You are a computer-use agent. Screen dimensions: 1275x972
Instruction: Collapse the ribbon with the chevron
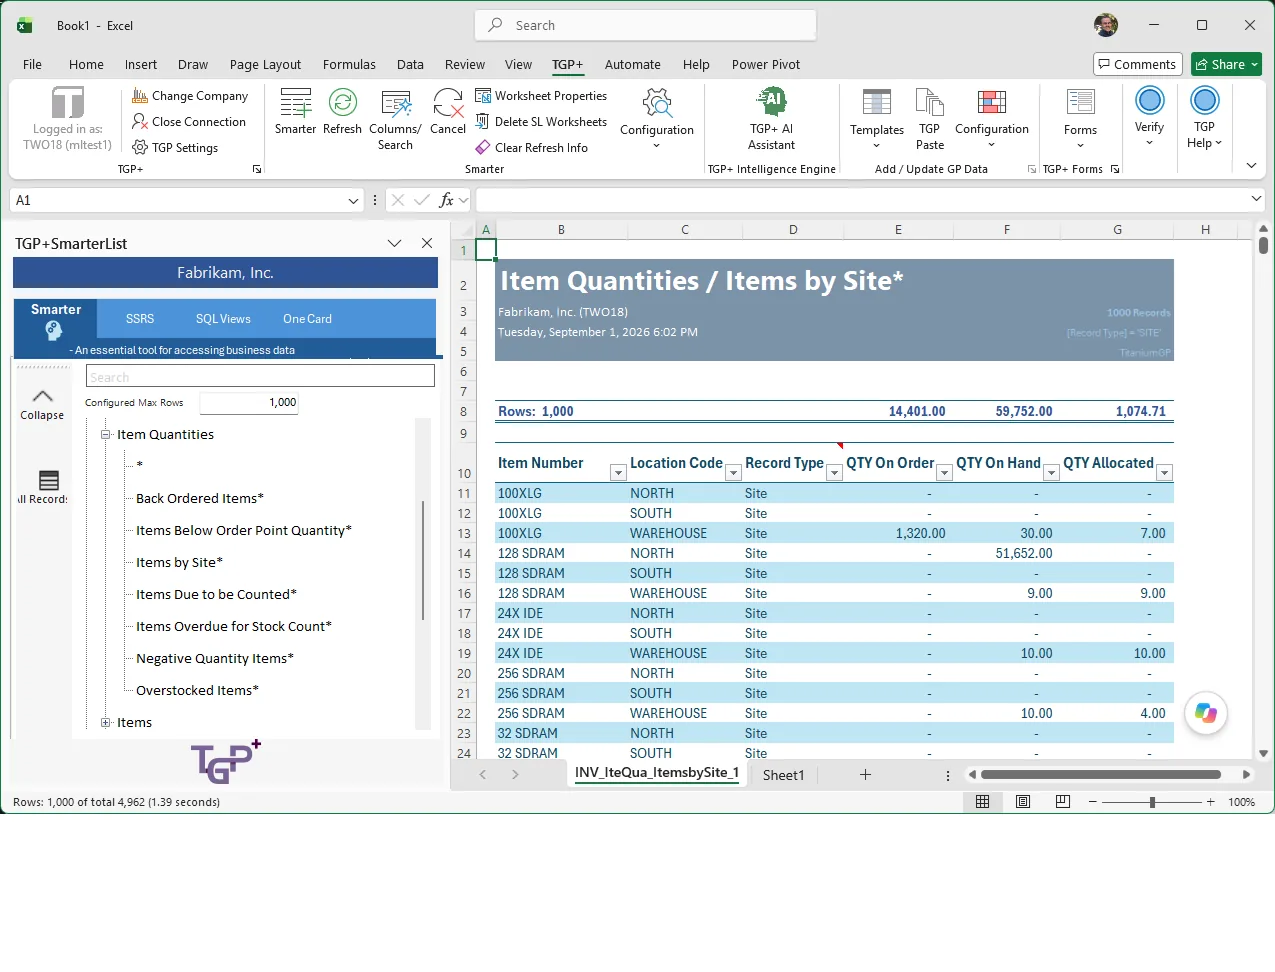(x=1251, y=166)
